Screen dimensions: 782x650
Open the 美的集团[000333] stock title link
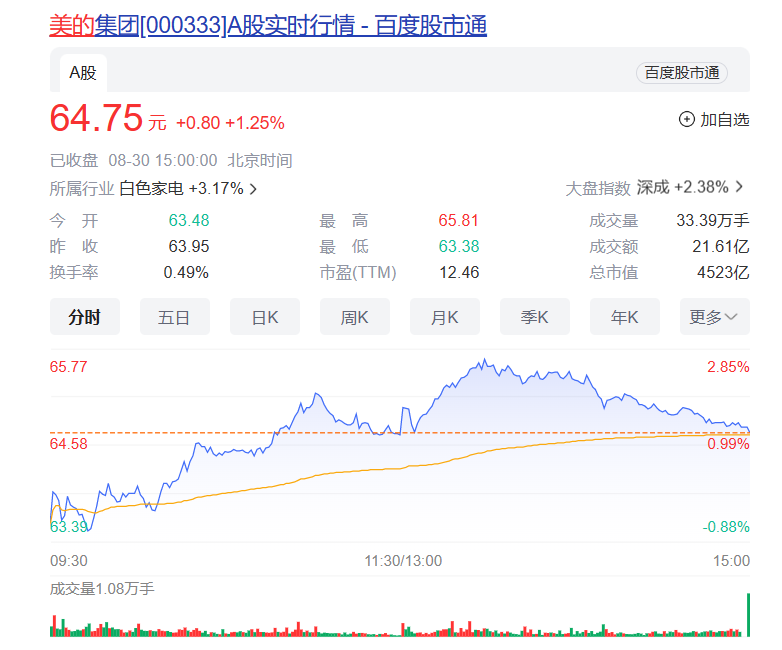point(268,25)
